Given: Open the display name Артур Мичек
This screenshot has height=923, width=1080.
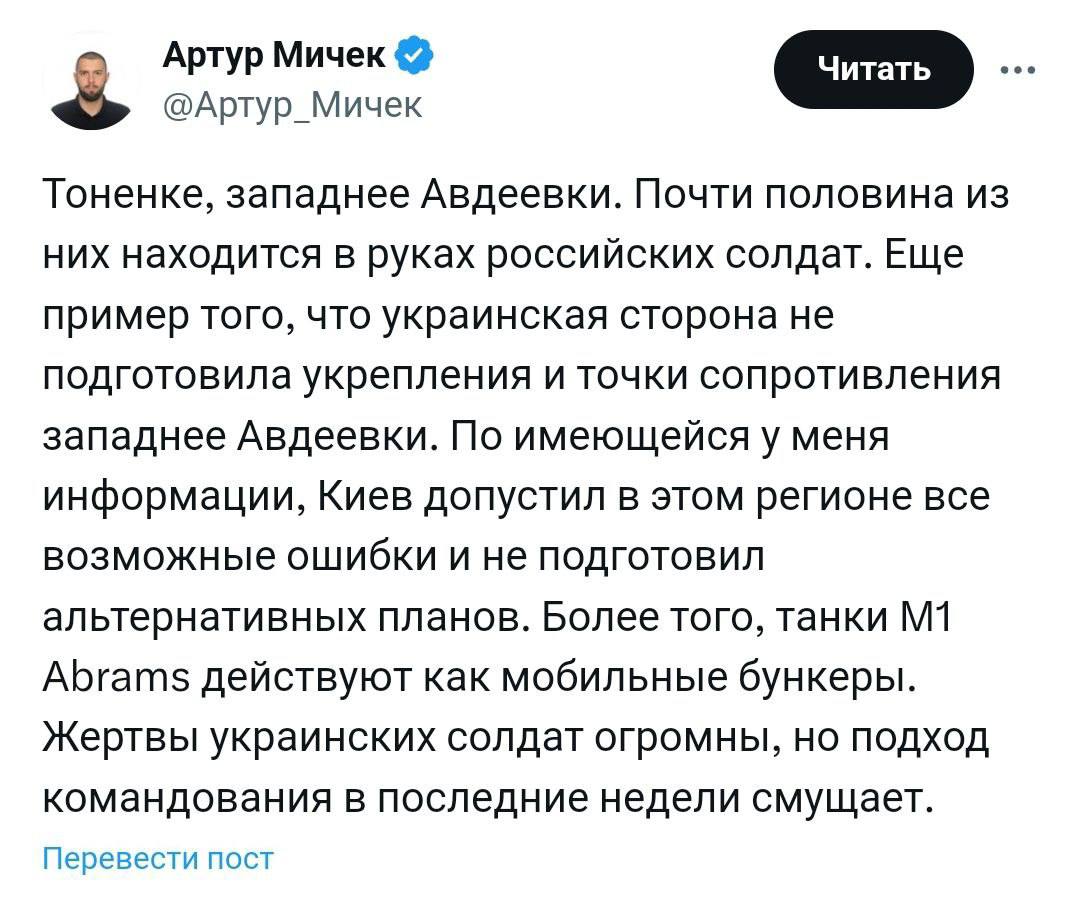Looking at the screenshot, I should tap(274, 54).
